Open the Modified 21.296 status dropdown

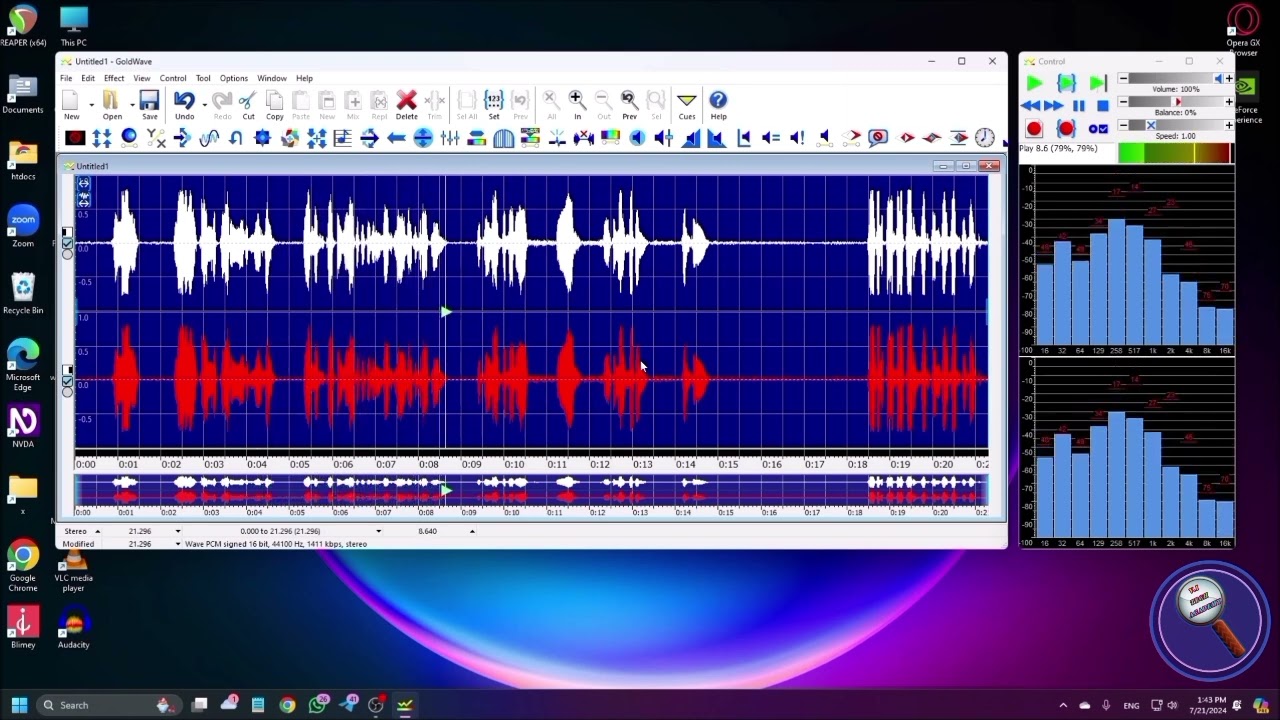(178, 544)
